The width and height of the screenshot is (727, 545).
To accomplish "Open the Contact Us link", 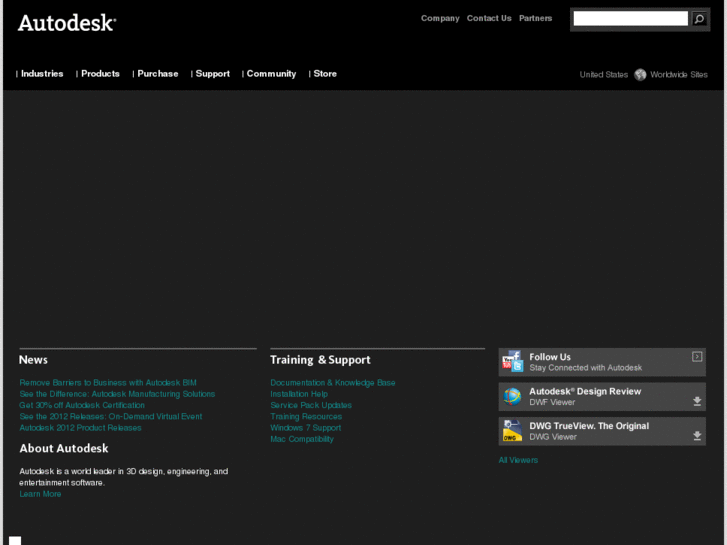I will coord(489,18).
